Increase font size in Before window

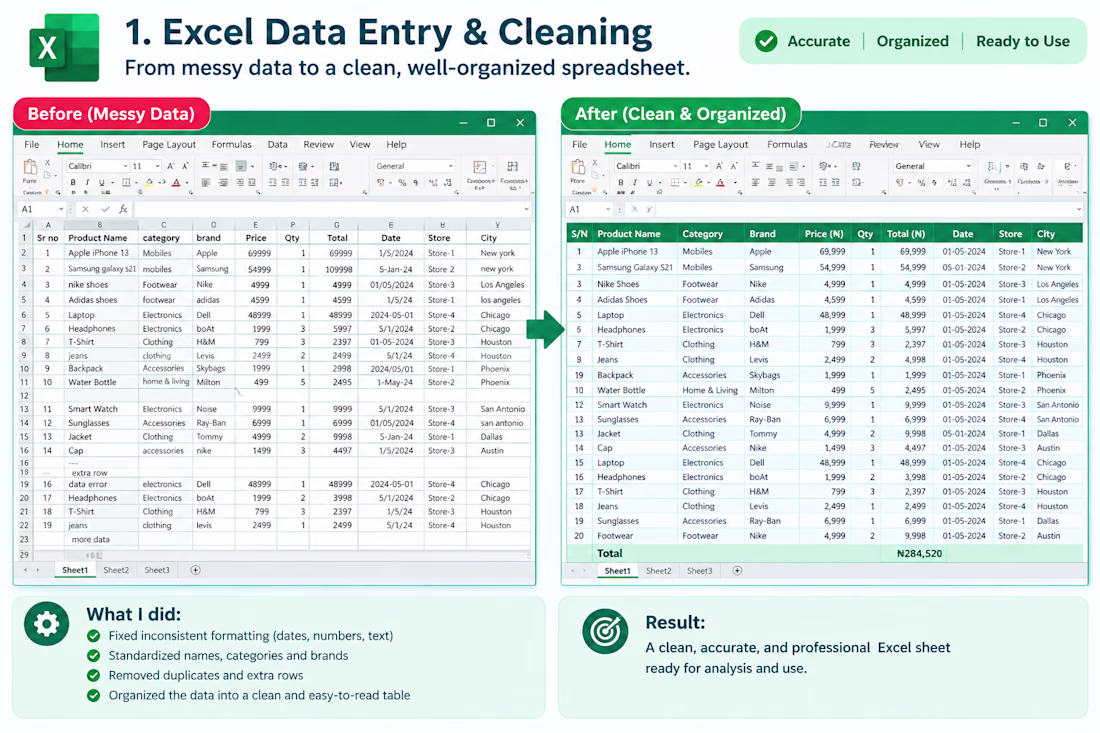click(170, 166)
